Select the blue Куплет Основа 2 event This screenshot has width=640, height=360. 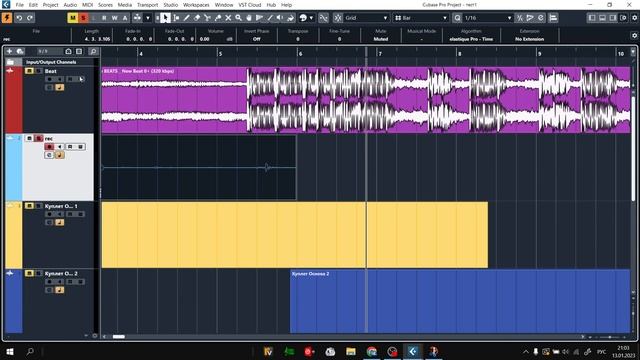pos(460,301)
